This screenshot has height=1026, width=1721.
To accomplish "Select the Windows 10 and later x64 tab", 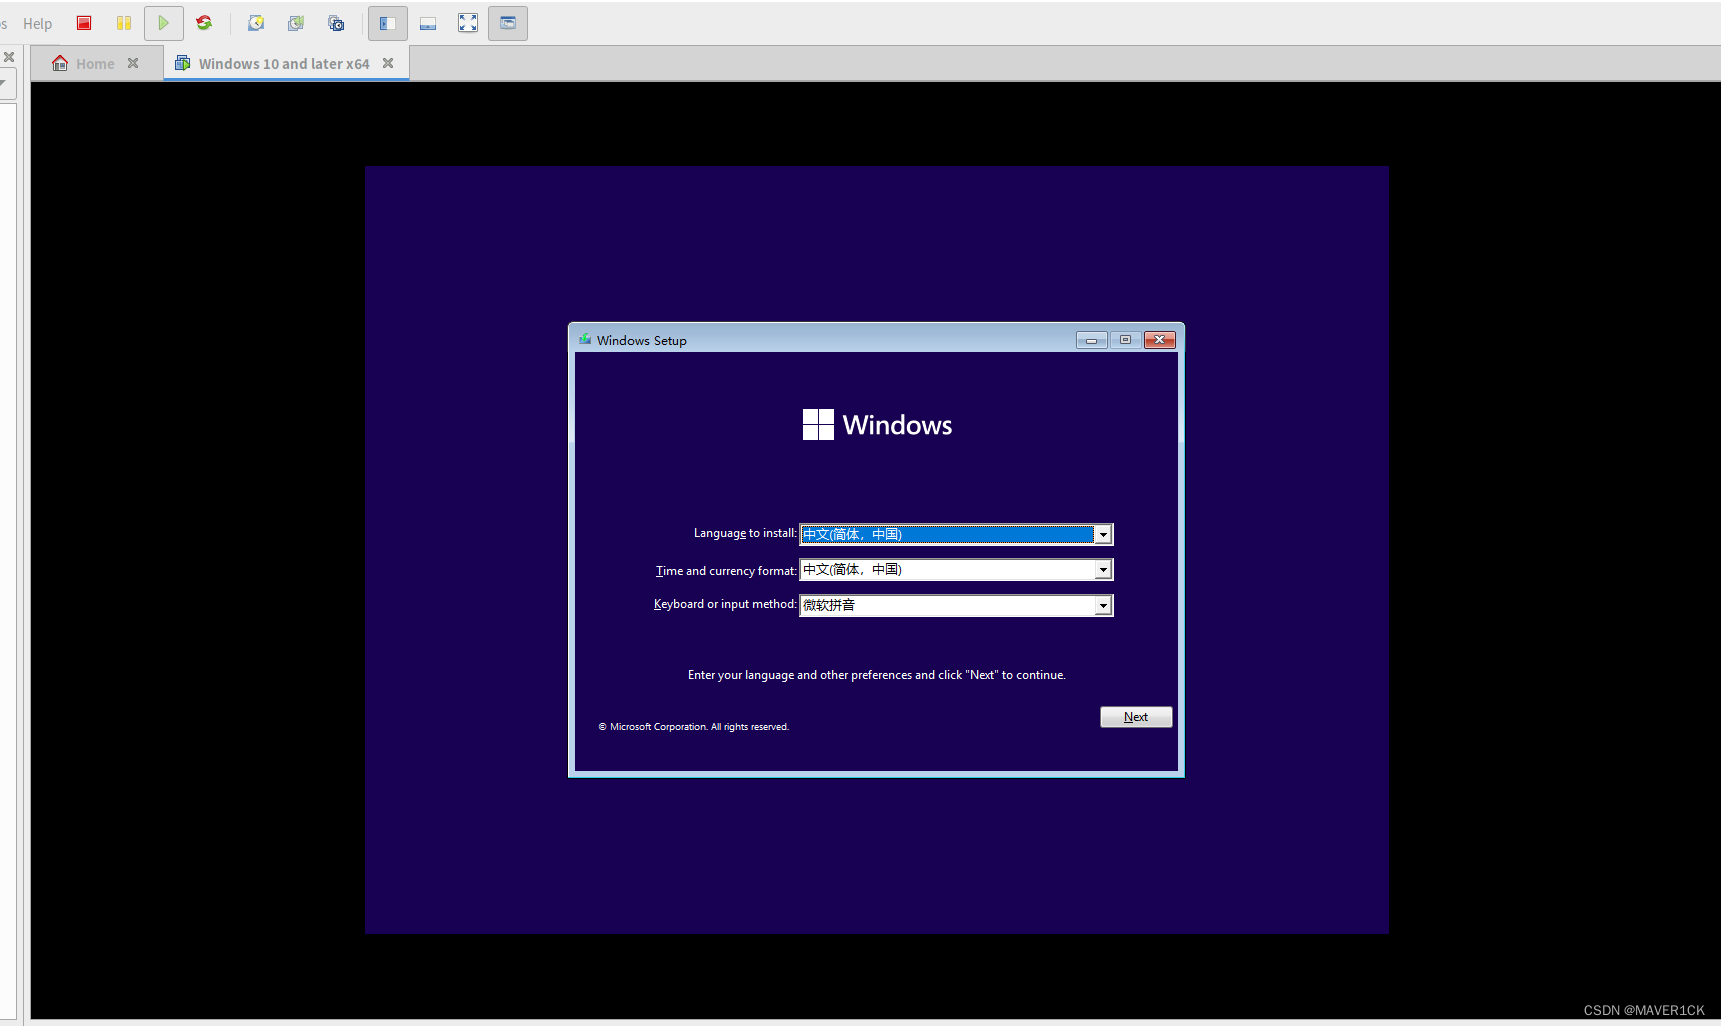I will pyautogui.click(x=284, y=64).
